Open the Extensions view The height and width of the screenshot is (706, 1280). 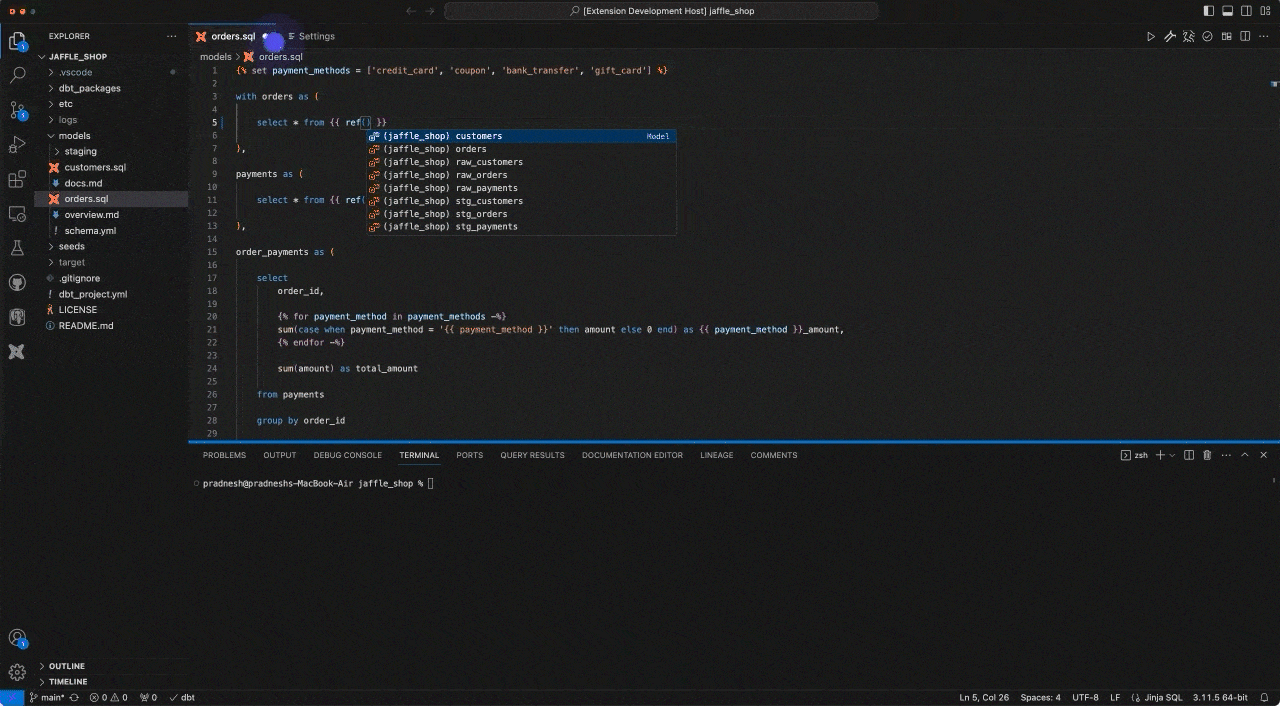[x=17, y=180]
